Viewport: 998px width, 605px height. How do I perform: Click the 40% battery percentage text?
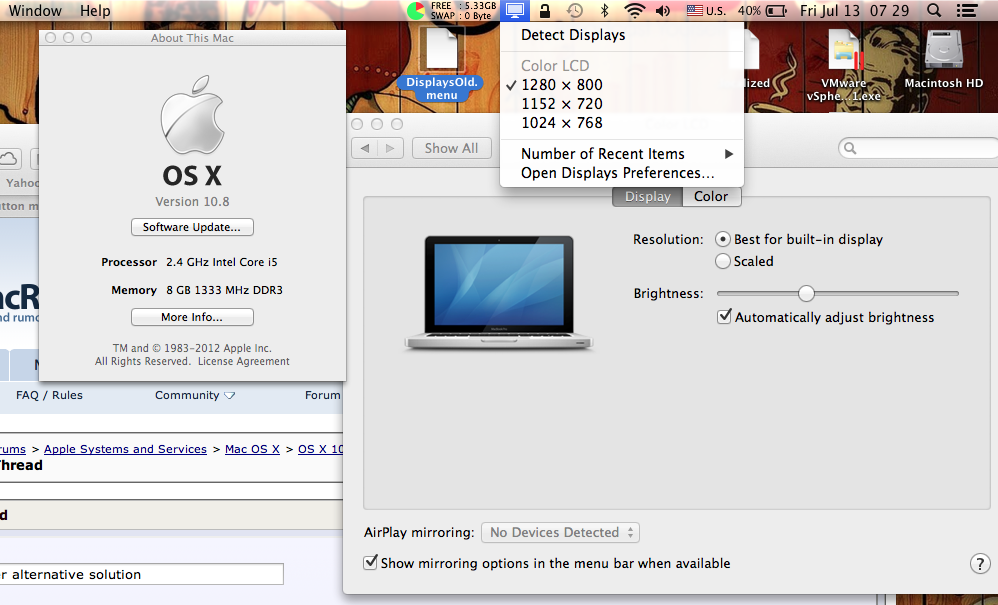click(x=749, y=11)
